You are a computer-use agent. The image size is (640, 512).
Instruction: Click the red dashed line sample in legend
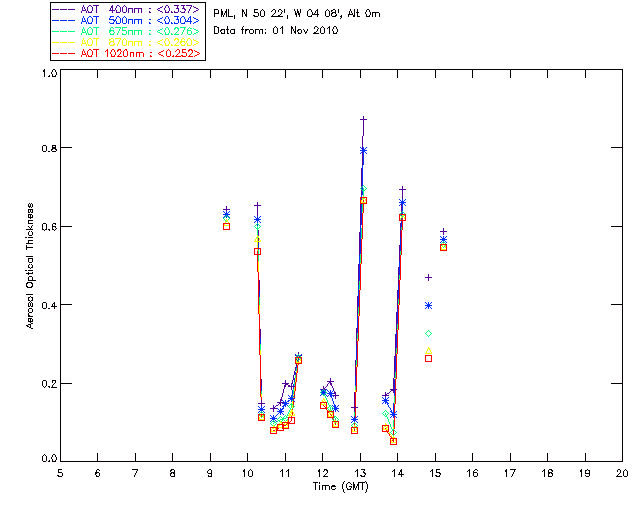tap(63, 53)
